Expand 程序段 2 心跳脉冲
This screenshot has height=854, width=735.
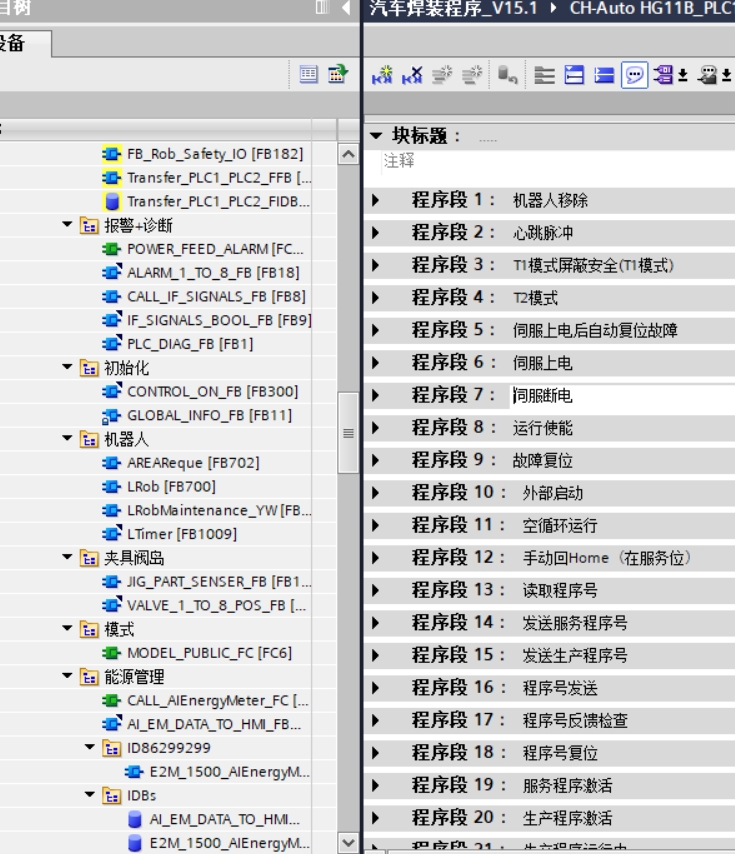coord(376,233)
